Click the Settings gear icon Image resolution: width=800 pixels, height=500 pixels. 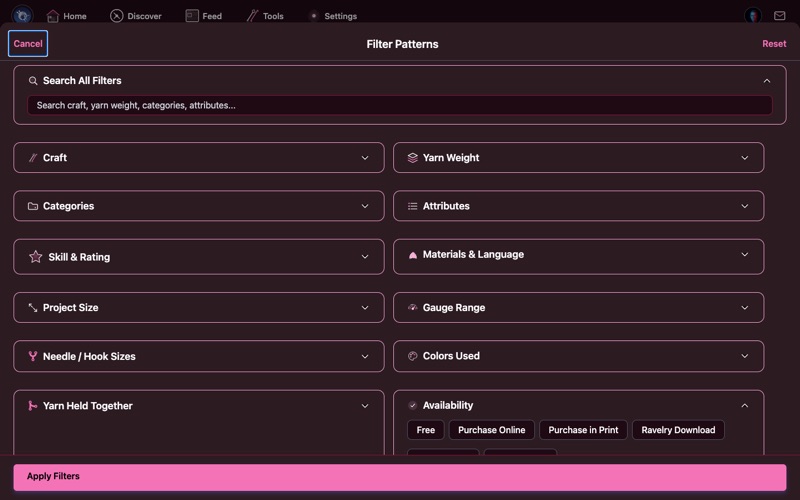(x=314, y=16)
